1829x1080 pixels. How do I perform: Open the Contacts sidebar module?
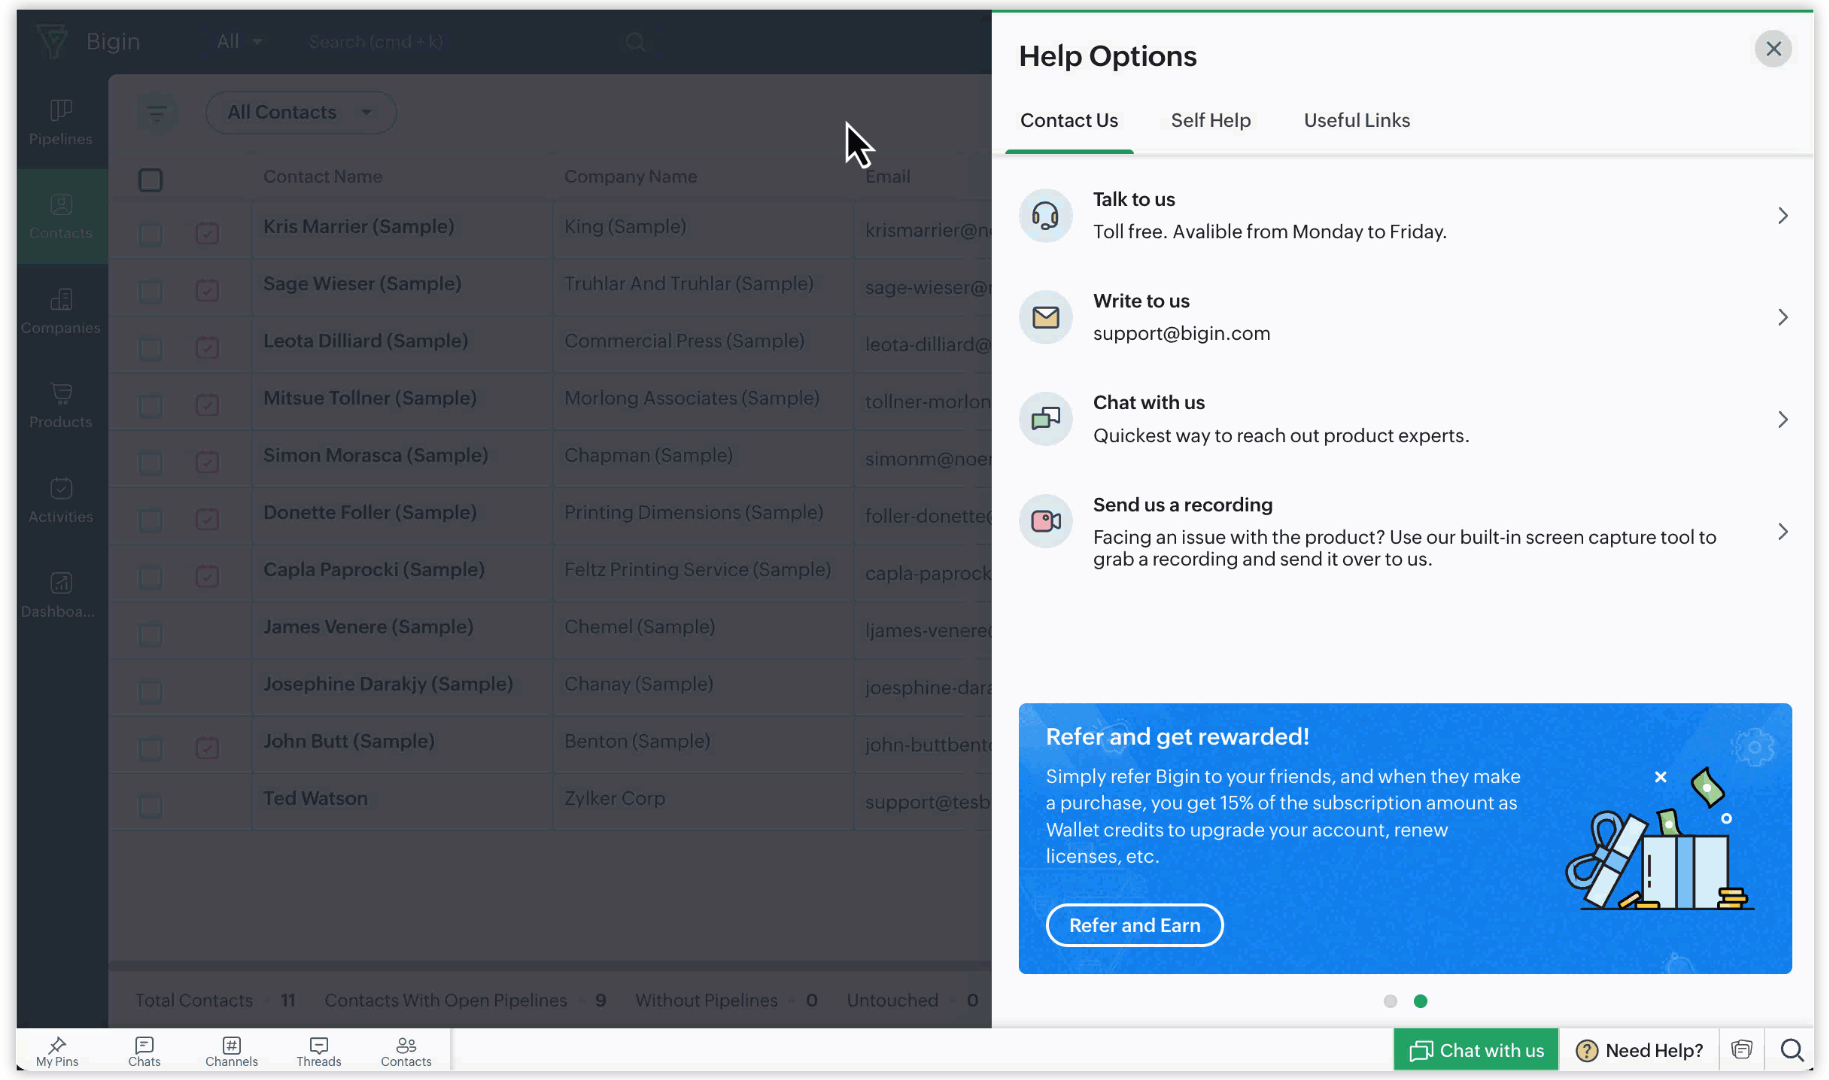click(x=60, y=216)
